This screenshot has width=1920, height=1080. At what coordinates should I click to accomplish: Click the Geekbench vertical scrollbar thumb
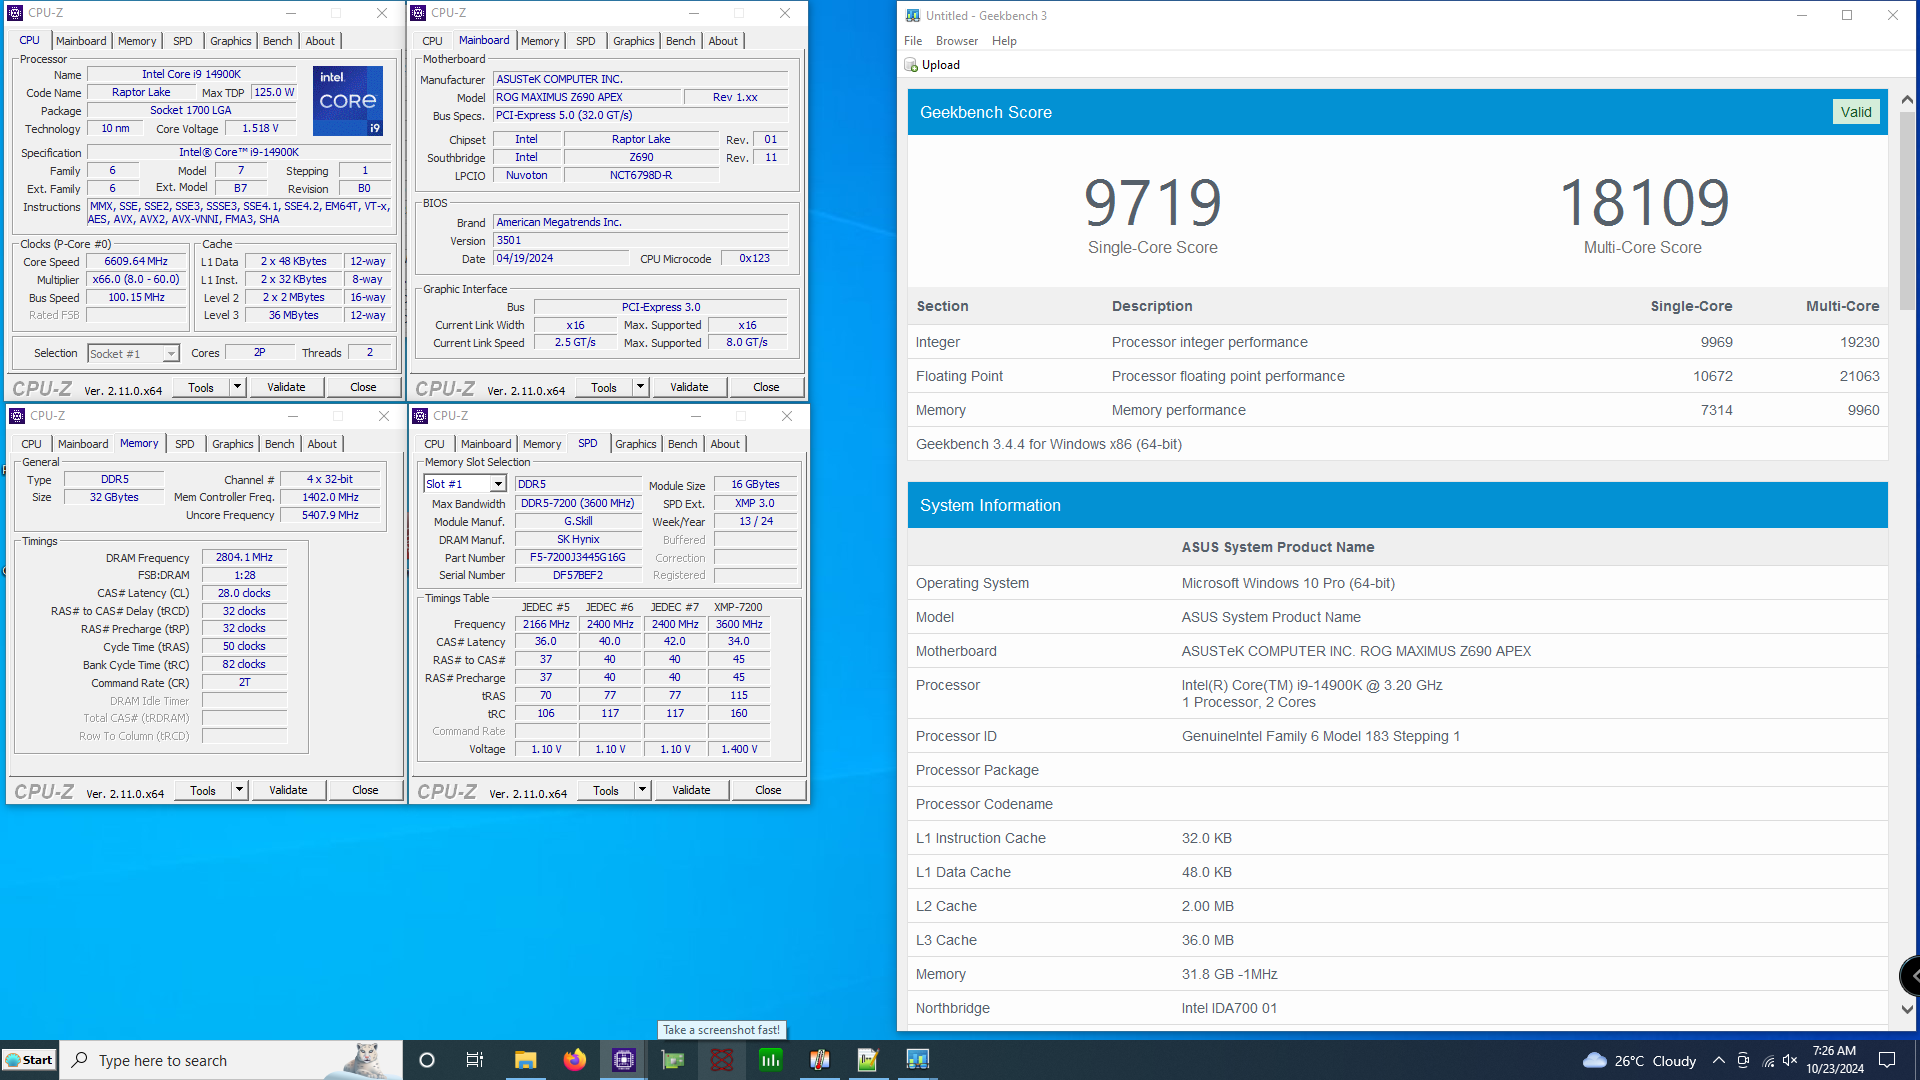pyautogui.click(x=1907, y=210)
